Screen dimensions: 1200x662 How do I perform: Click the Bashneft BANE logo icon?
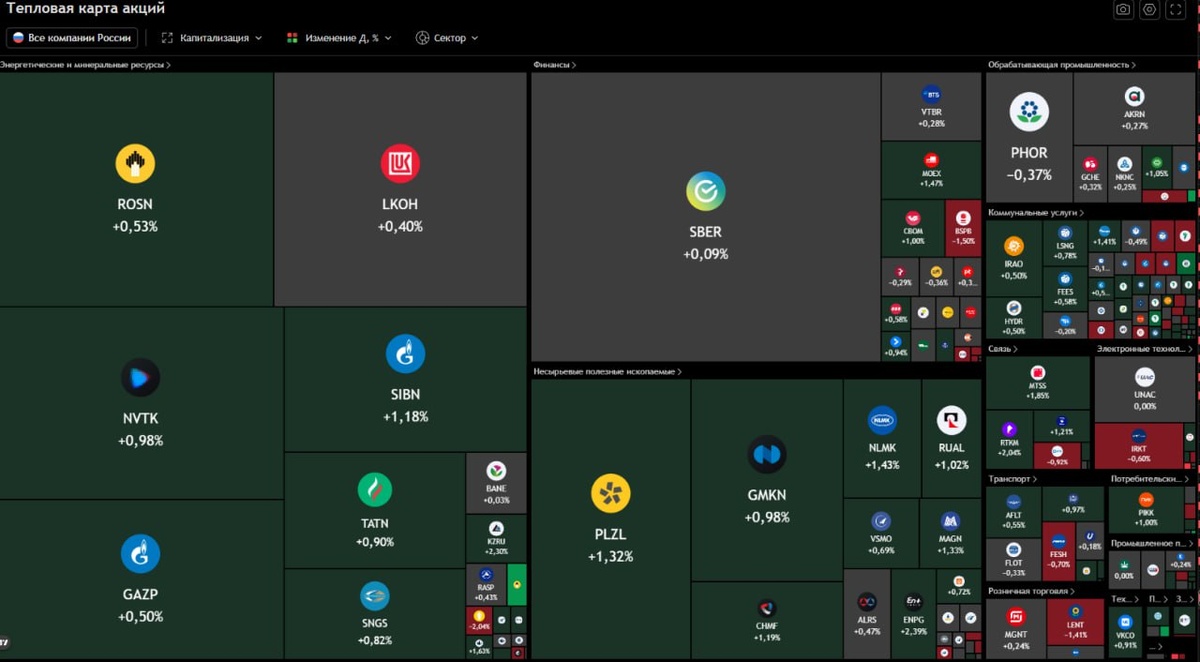click(x=496, y=471)
